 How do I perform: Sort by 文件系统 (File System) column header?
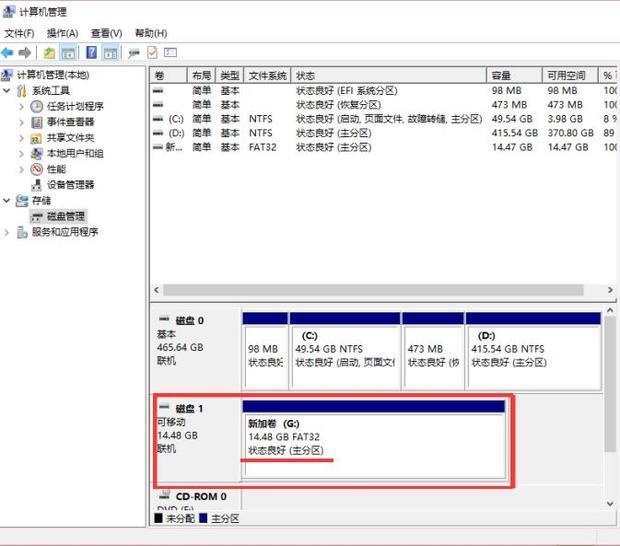(x=267, y=76)
